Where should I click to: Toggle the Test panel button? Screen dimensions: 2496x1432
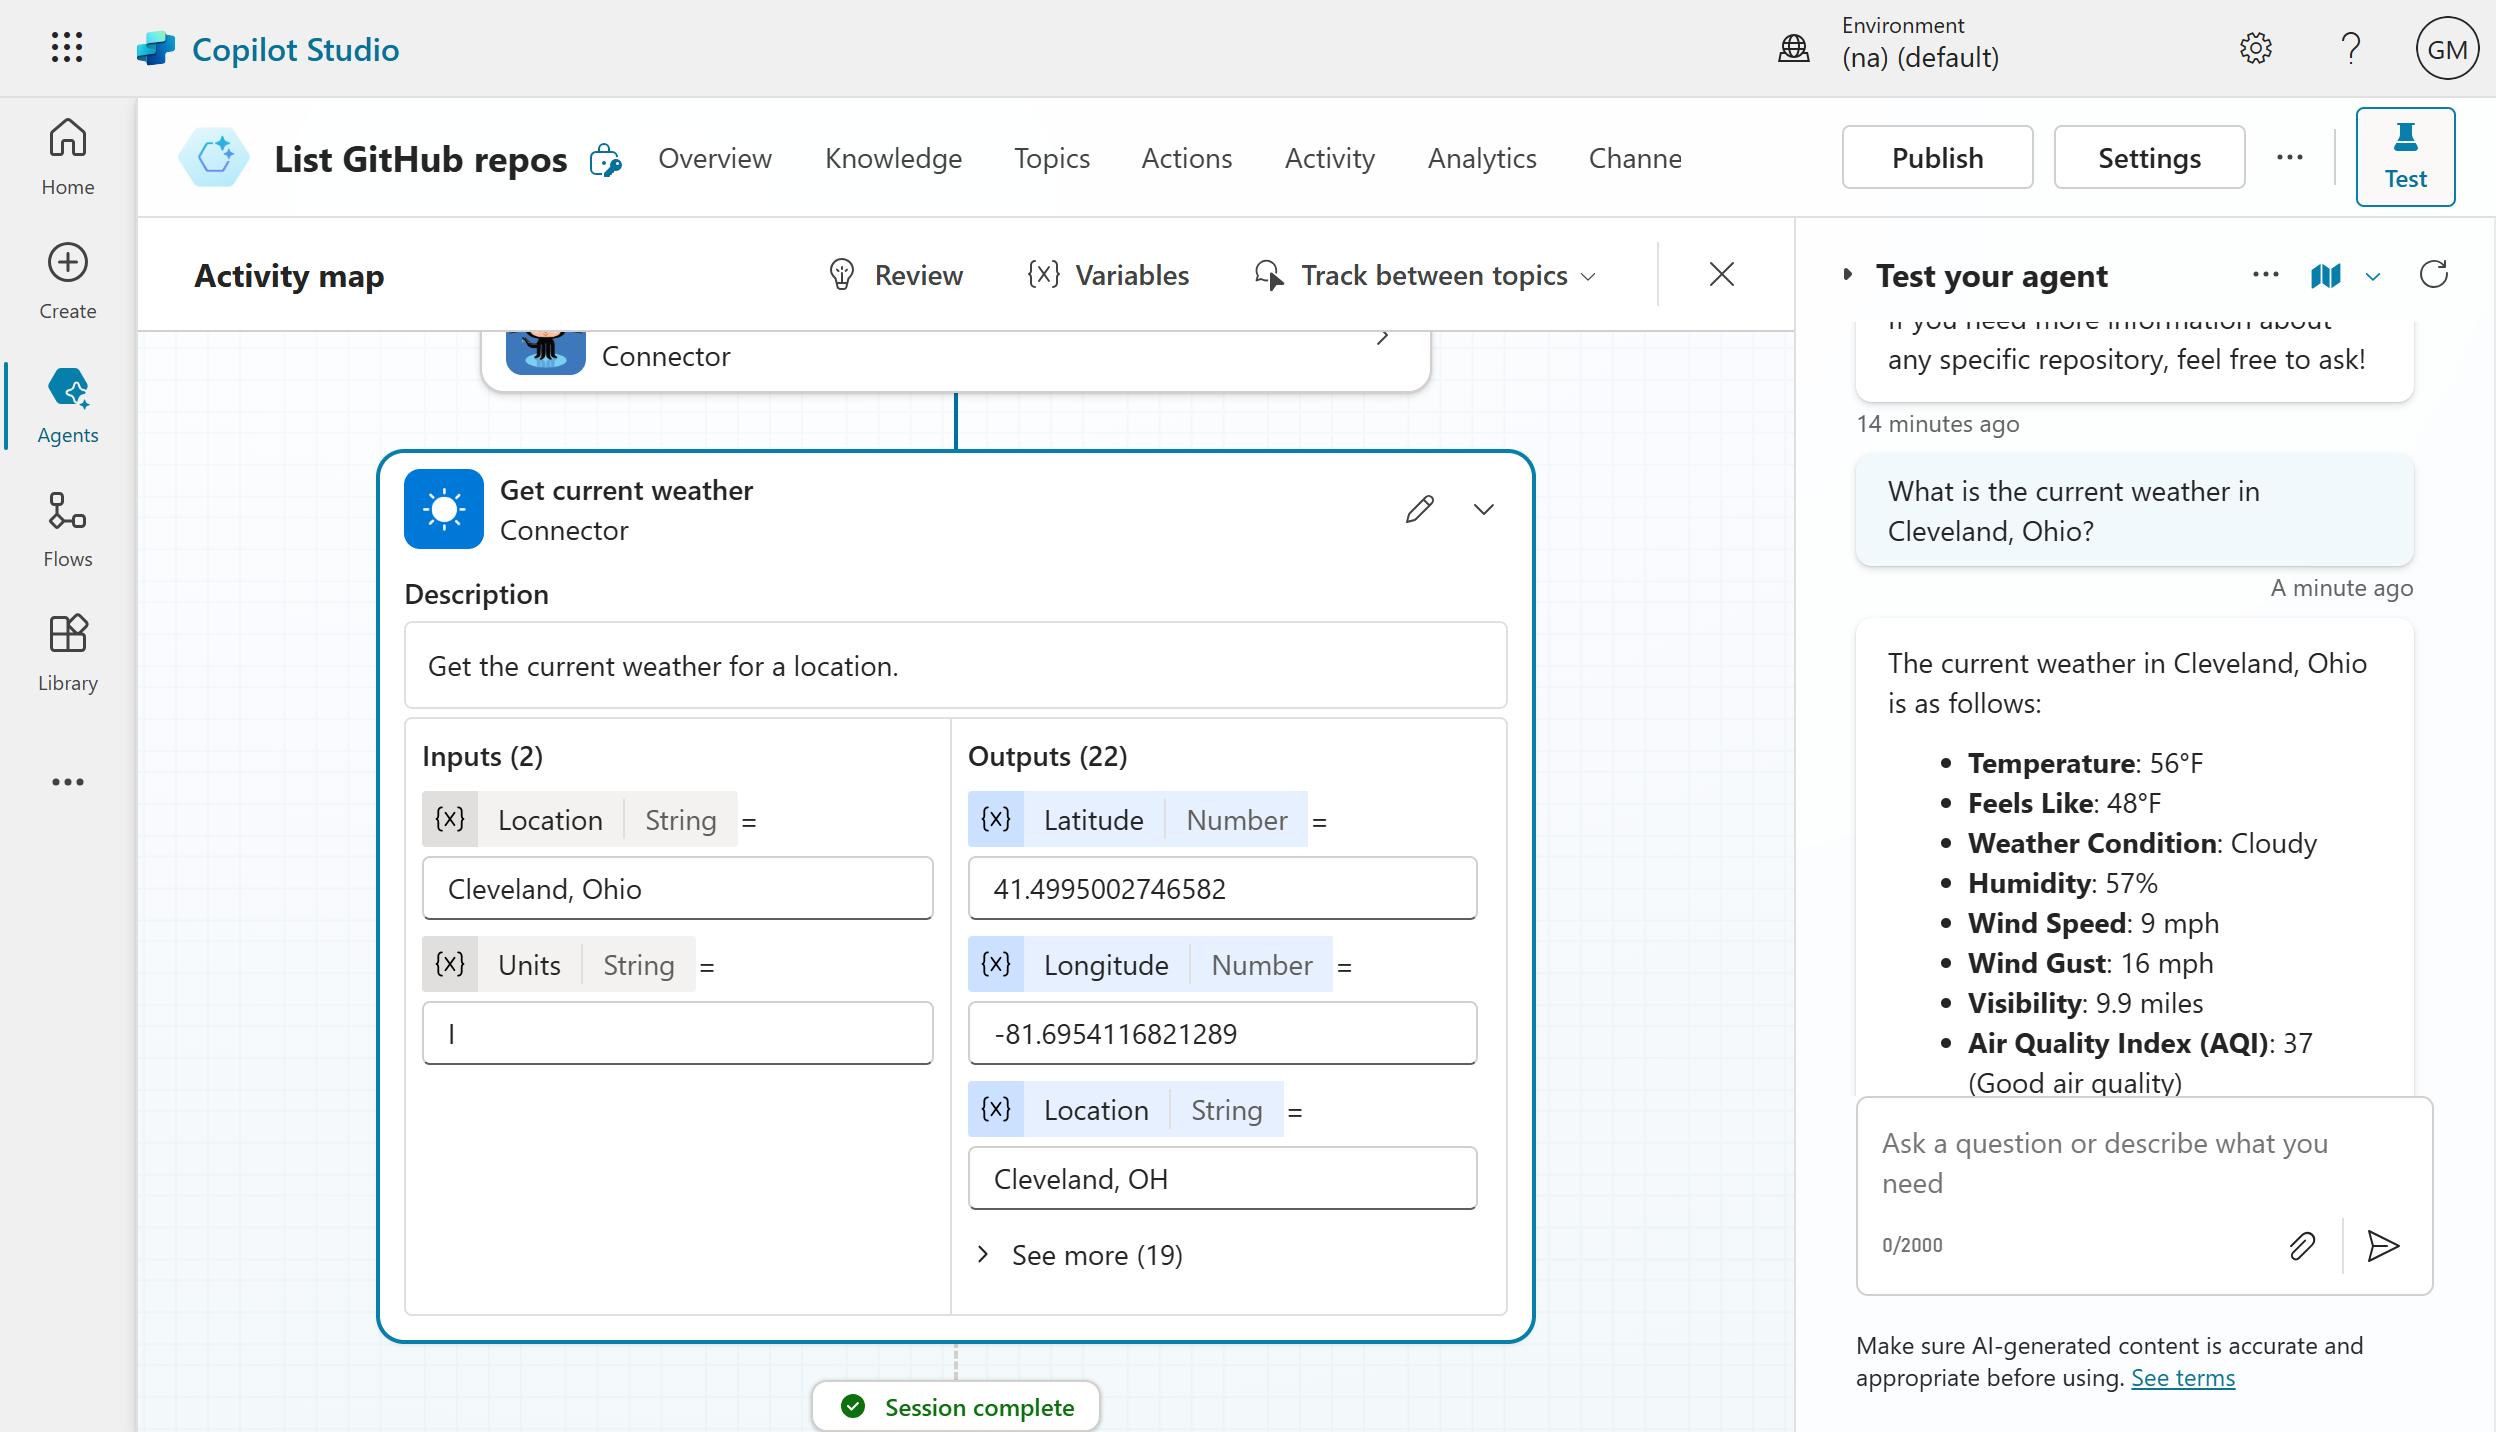pos(2405,157)
